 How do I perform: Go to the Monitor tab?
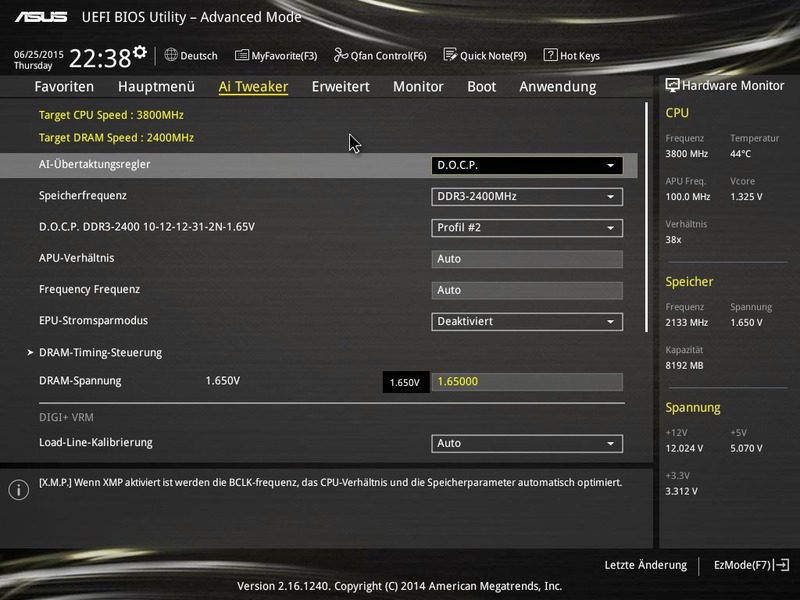[x=418, y=87]
